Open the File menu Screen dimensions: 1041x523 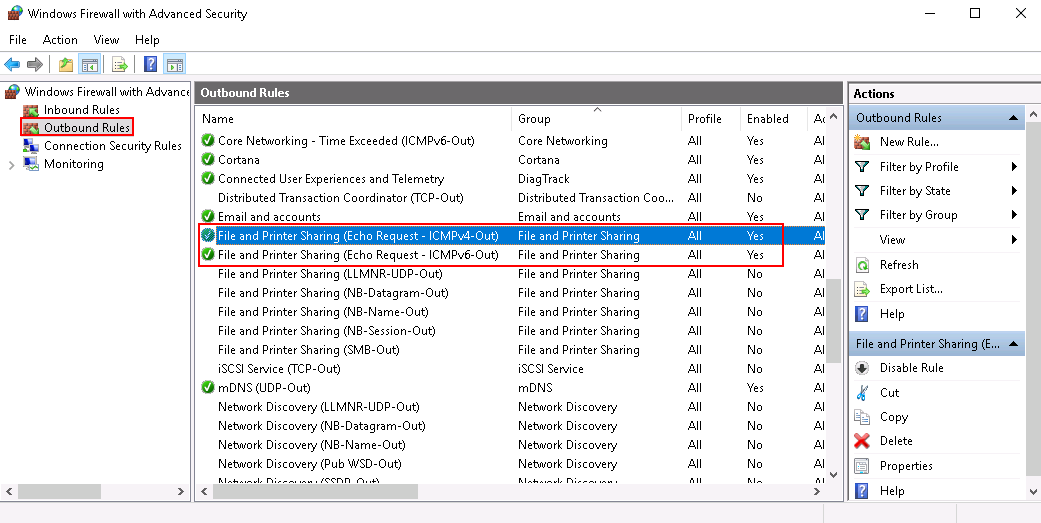pos(18,40)
